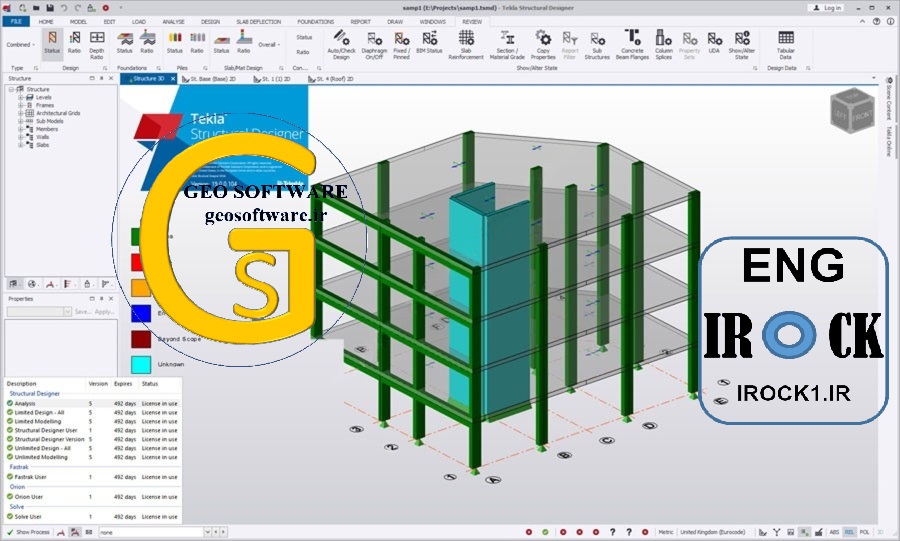Activate Auto/Check Design tool
Viewport: 900px width, 541px height.
tap(341, 45)
